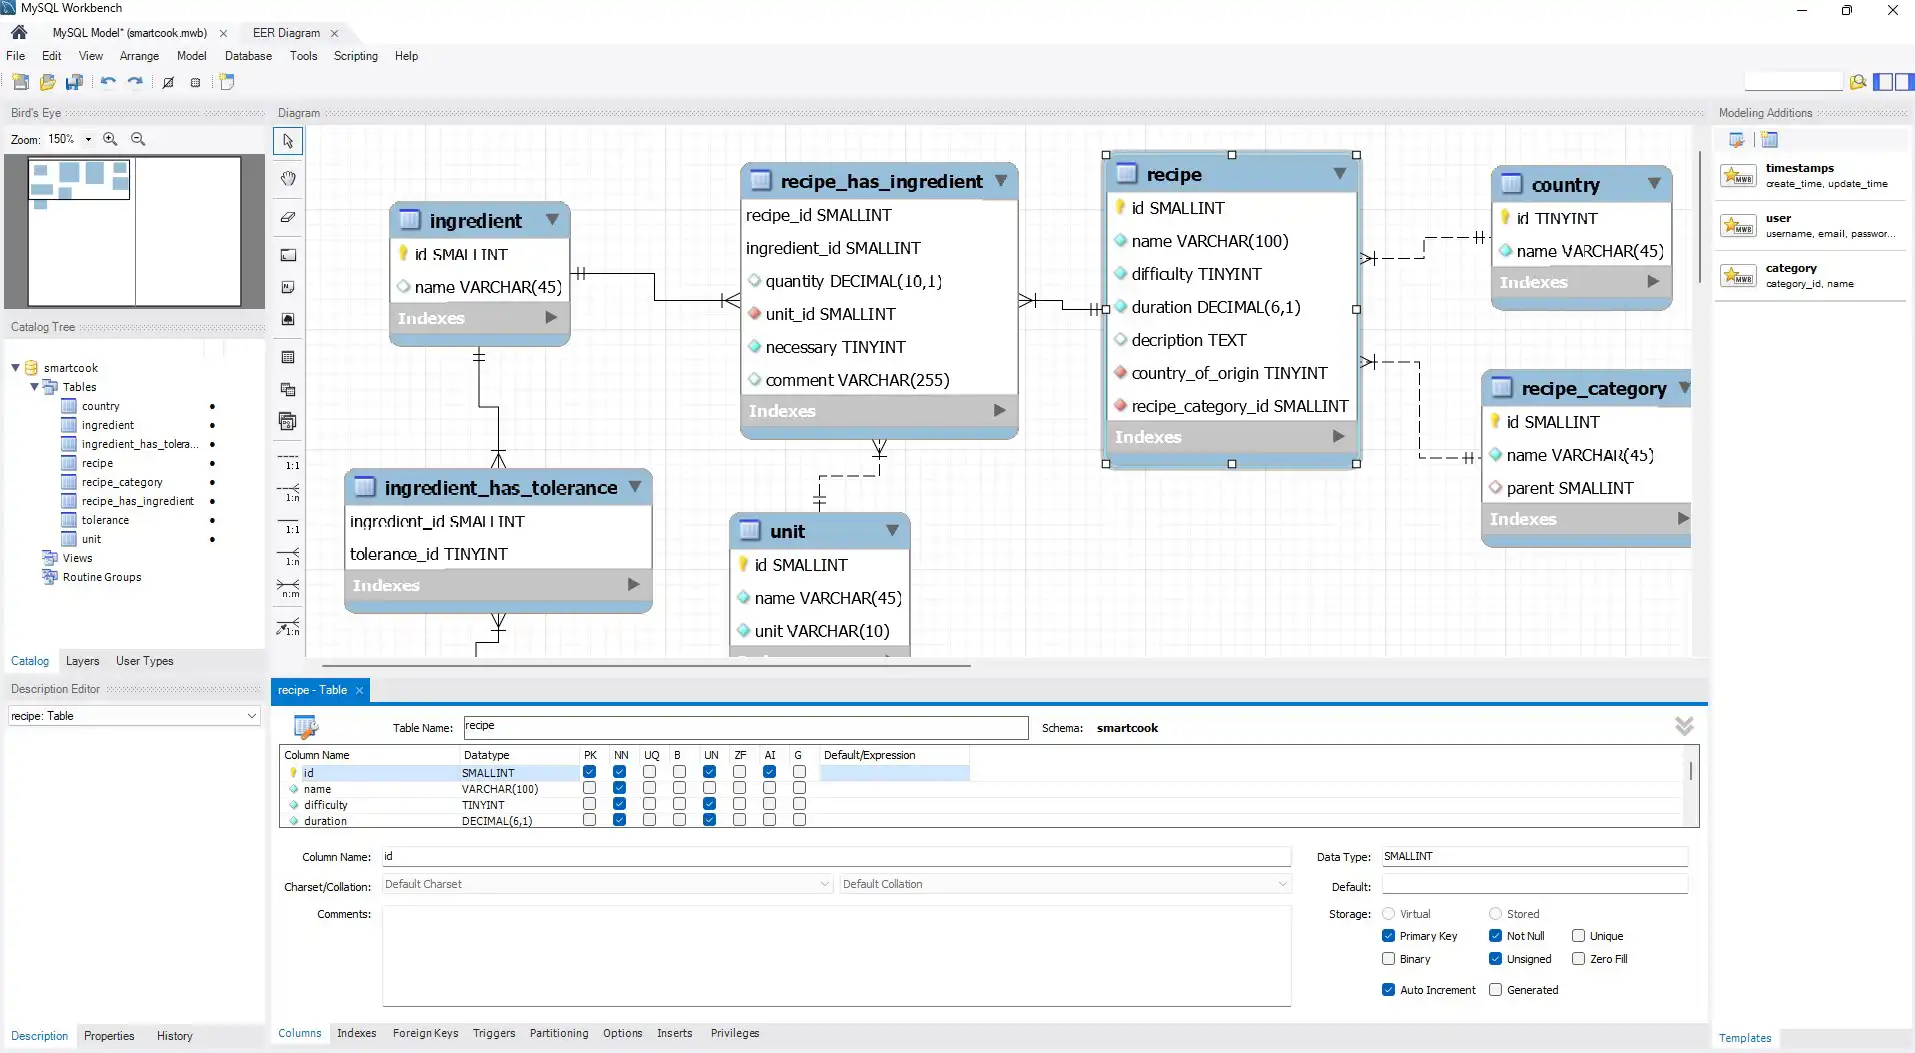The width and height of the screenshot is (1915, 1053).
Task: Select the pointer selection tool
Action: (x=288, y=141)
